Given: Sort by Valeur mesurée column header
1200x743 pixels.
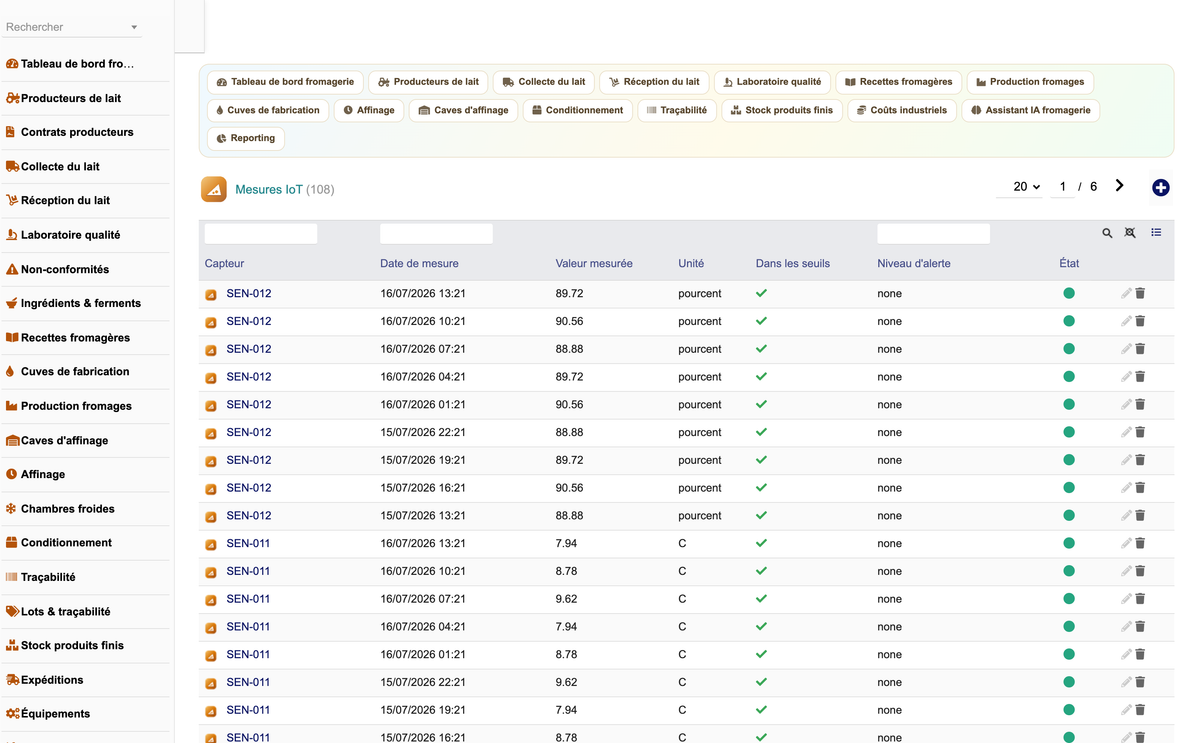Looking at the screenshot, I should click(594, 264).
